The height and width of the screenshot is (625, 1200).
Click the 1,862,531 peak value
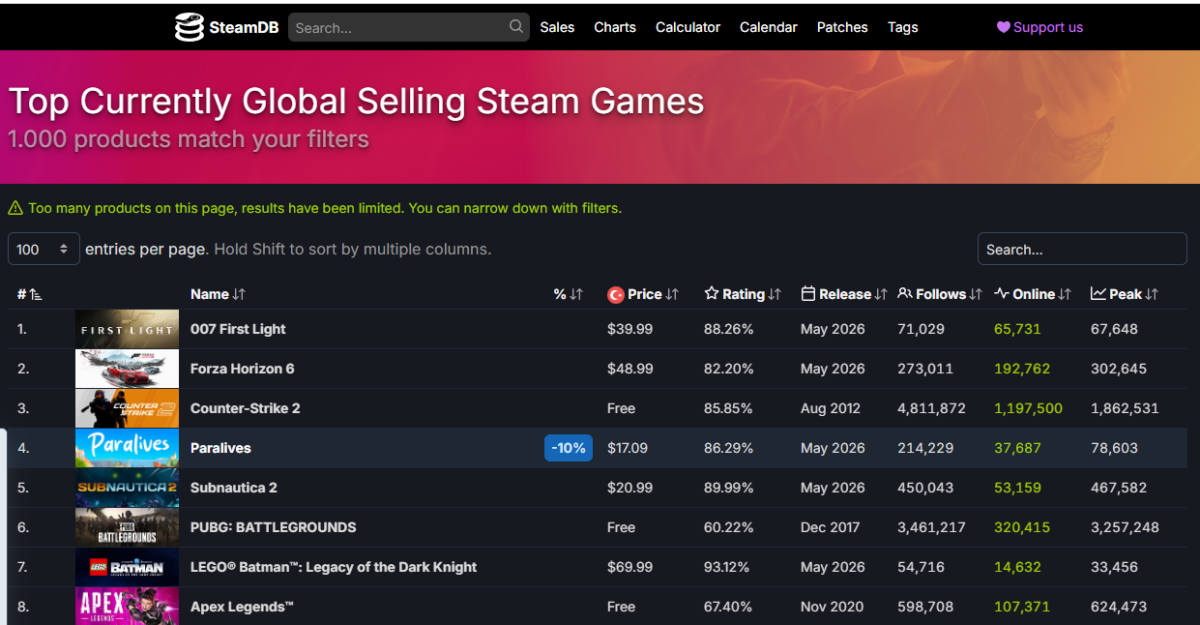[x=1125, y=408]
